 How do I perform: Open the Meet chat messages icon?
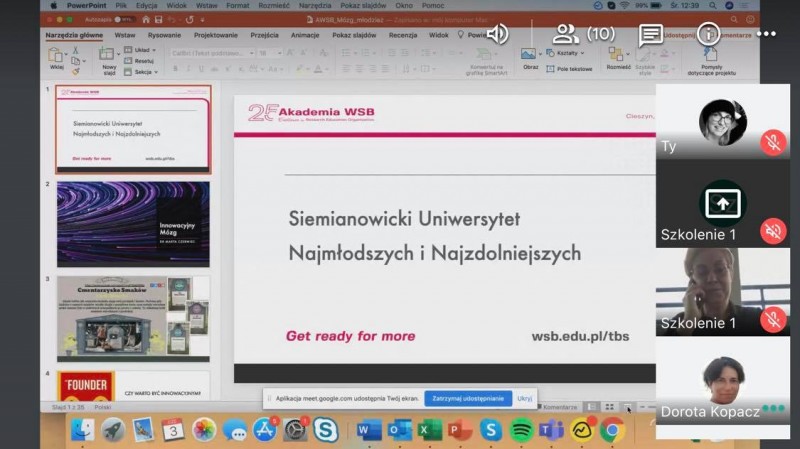651,34
